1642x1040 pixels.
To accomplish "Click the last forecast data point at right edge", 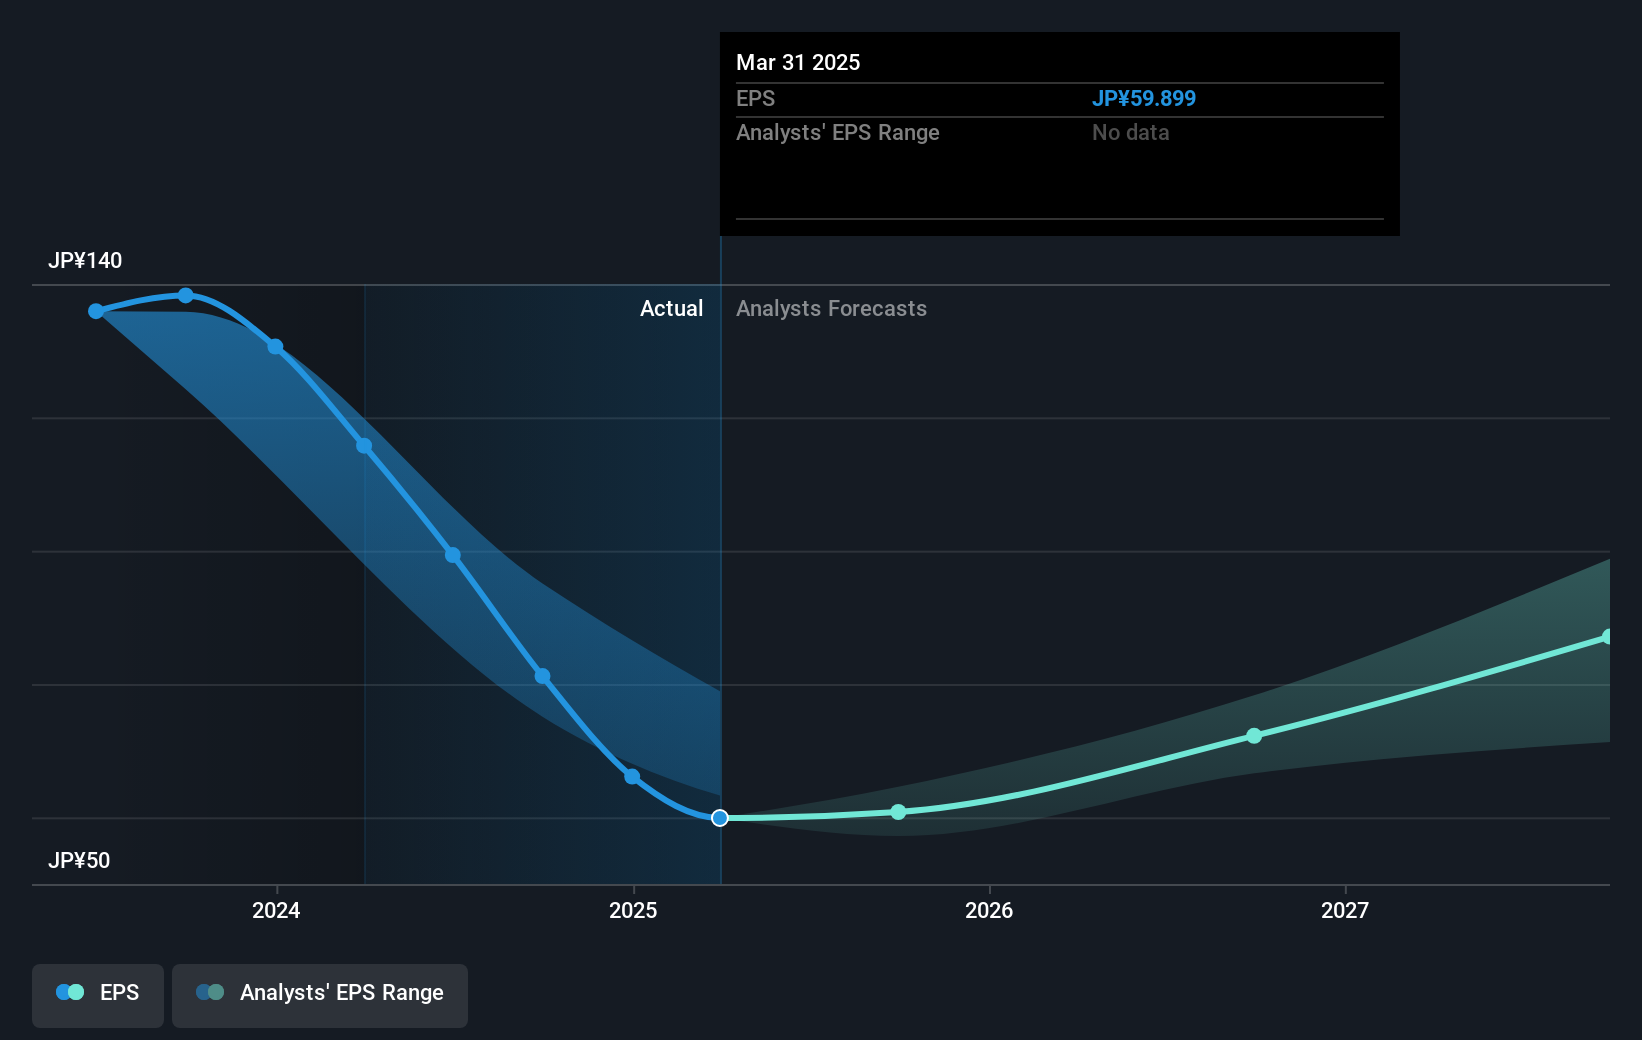I will (x=1607, y=637).
